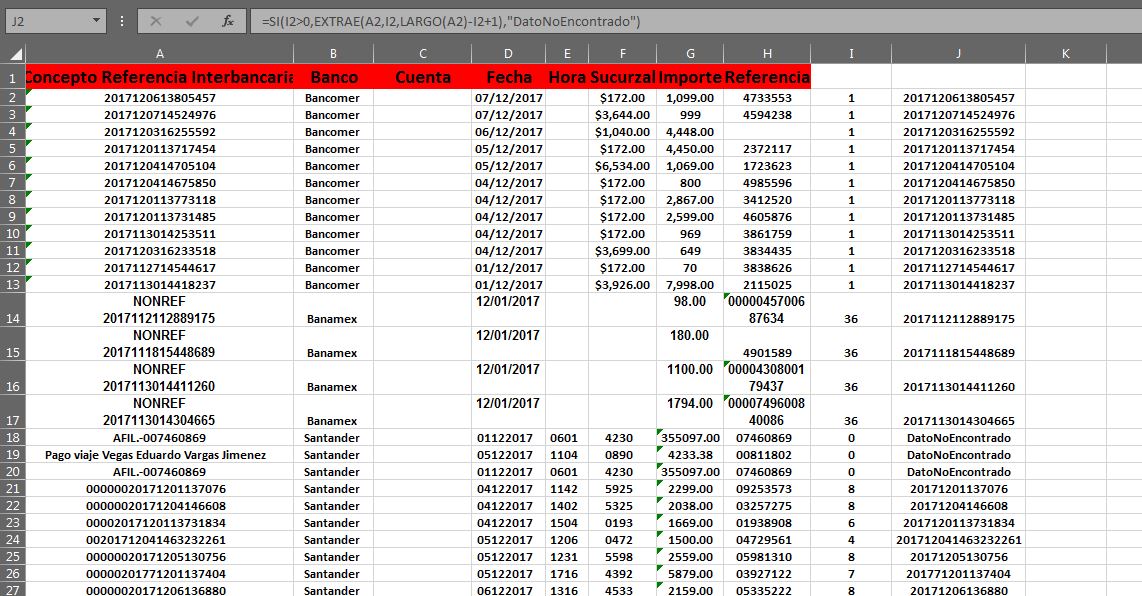Click the amount 2,867.00
This screenshot has width=1142, height=596.
pyautogui.click(x=690, y=200)
